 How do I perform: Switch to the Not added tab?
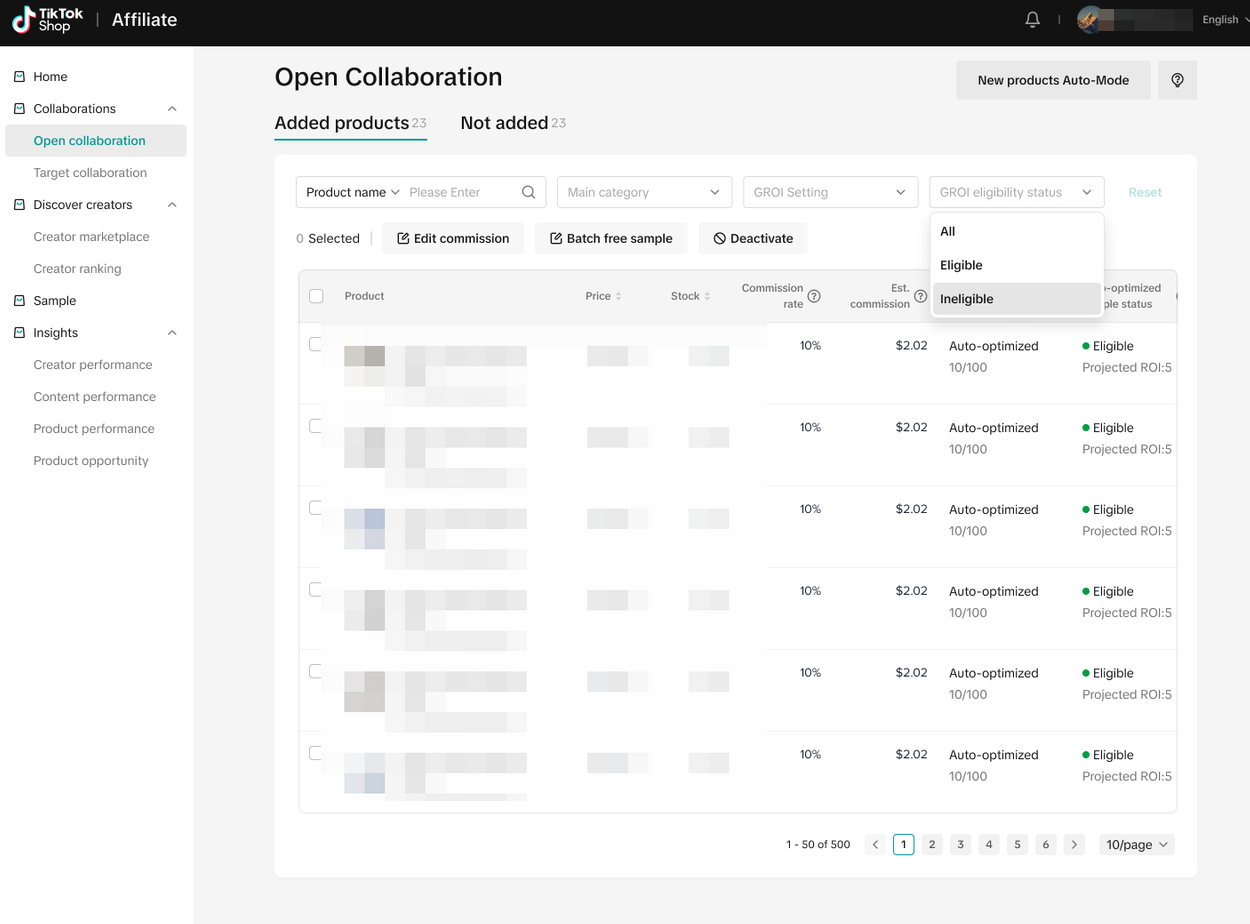[504, 123]
